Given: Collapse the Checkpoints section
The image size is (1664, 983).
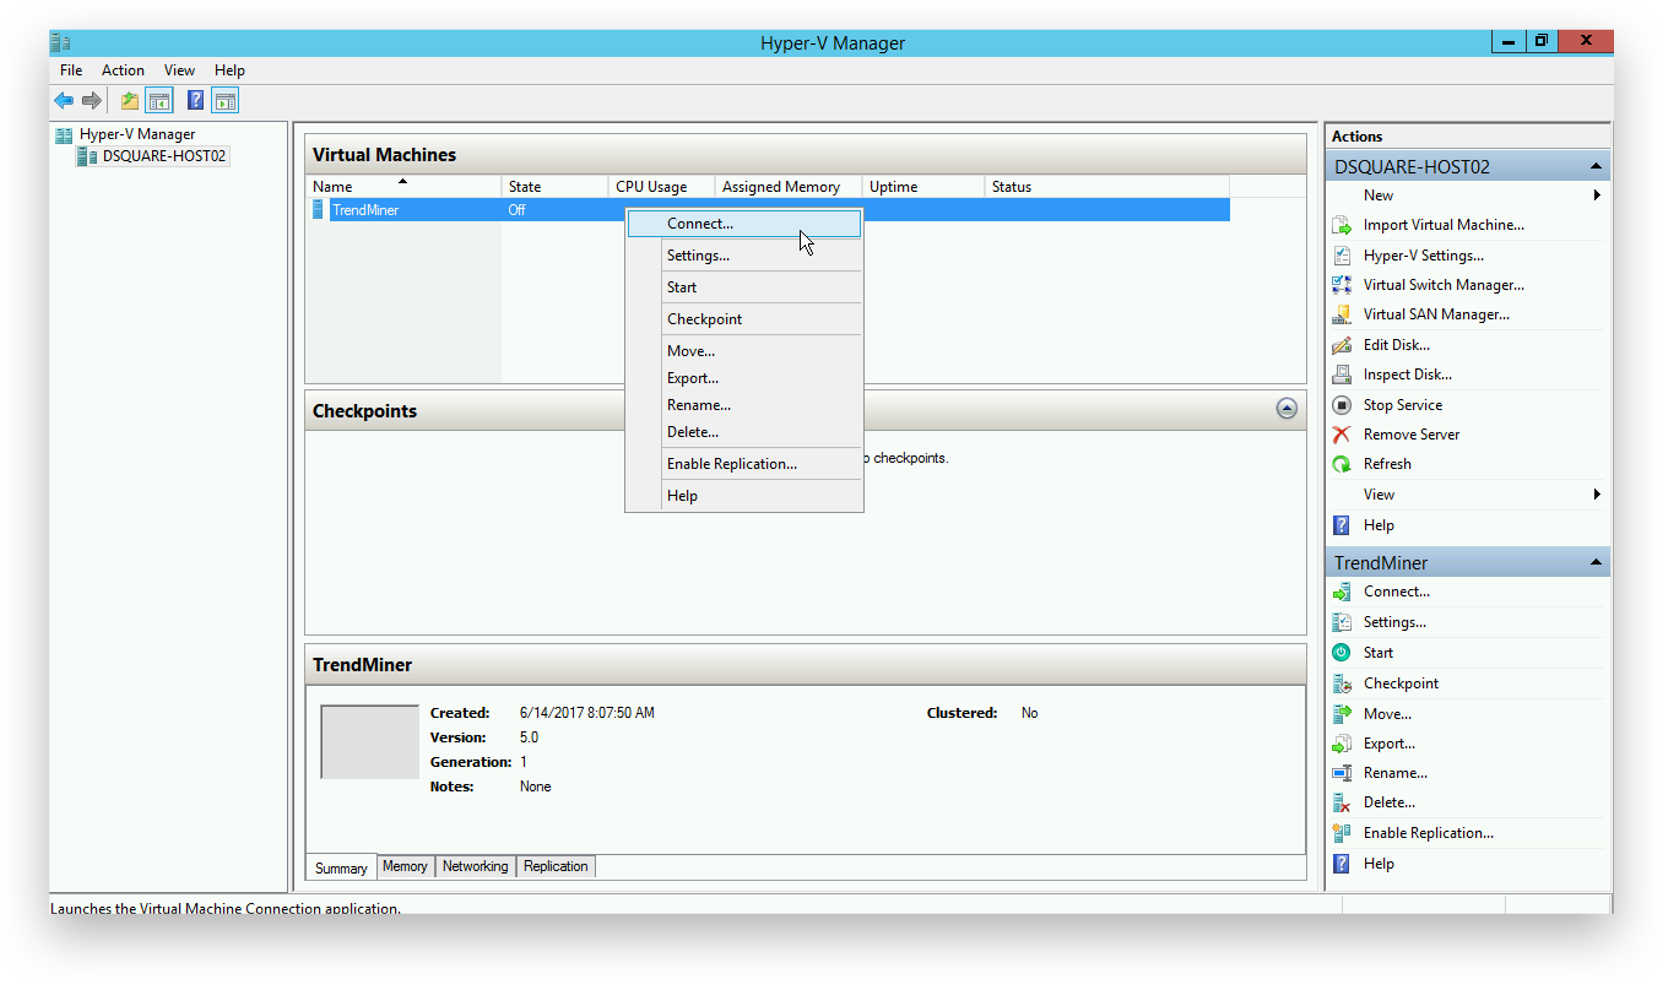Looking at the screenshot, I should coord(1286,408).
